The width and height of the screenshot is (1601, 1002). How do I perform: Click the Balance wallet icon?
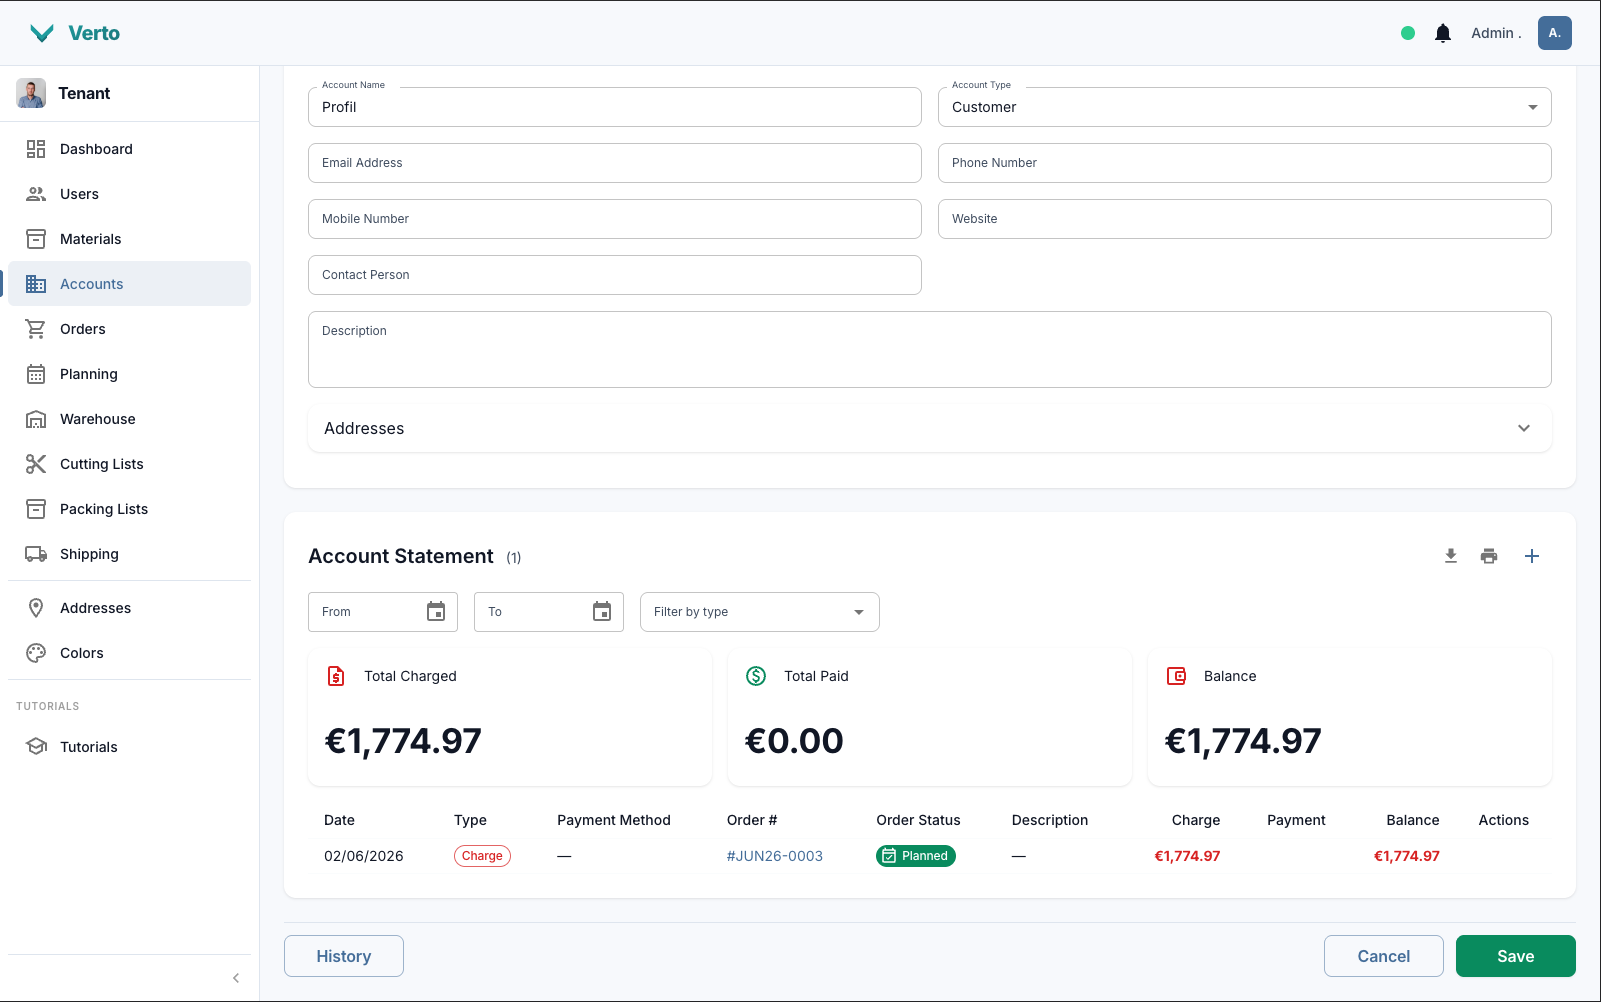tap(1176, 676)
